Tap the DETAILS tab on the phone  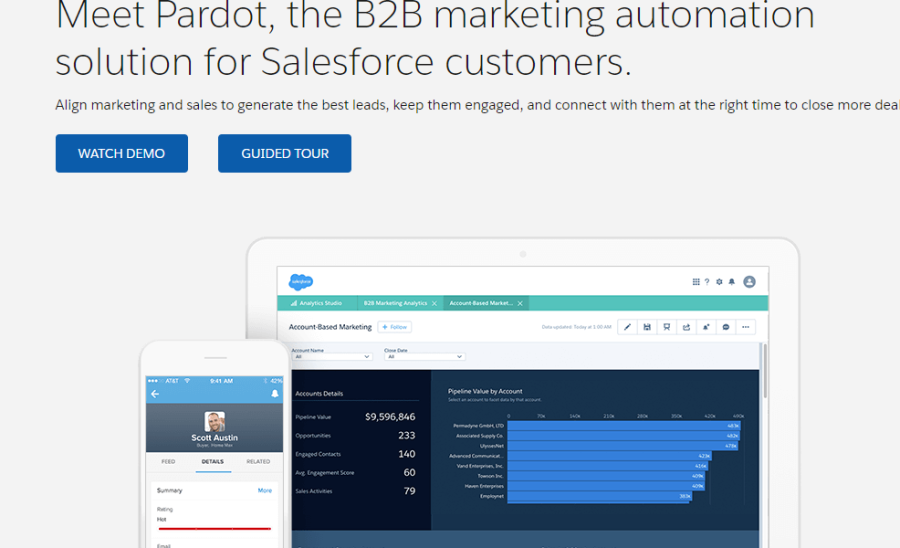pos(213,462)
